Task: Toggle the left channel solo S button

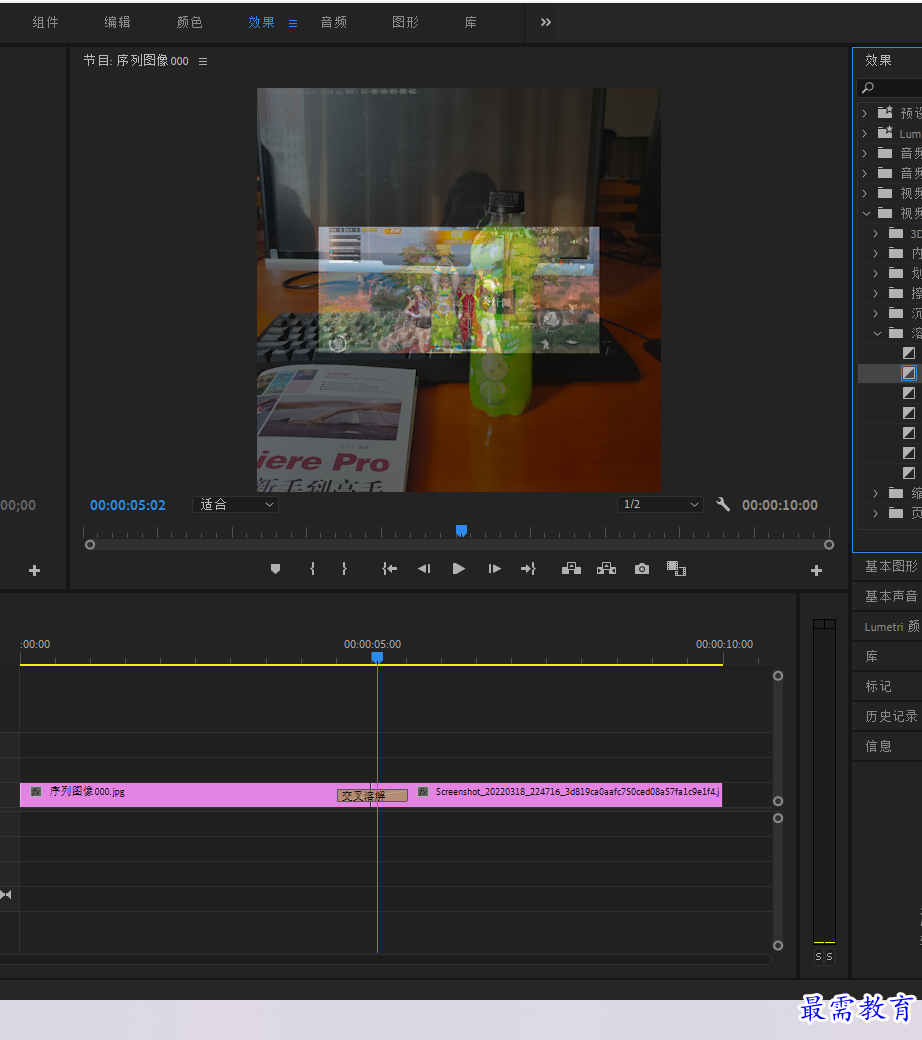Action: click(x=818, y=956)
